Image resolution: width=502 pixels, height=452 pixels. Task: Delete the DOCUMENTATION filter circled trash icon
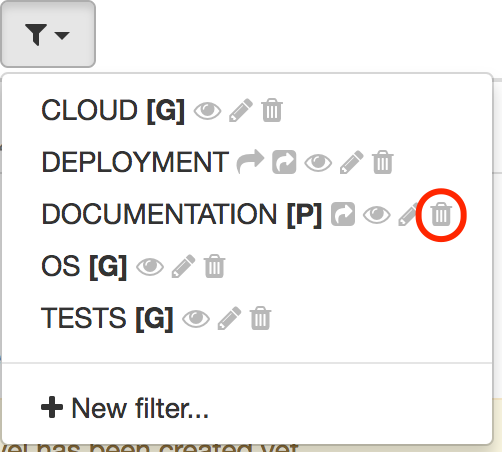tap(441, 214)
